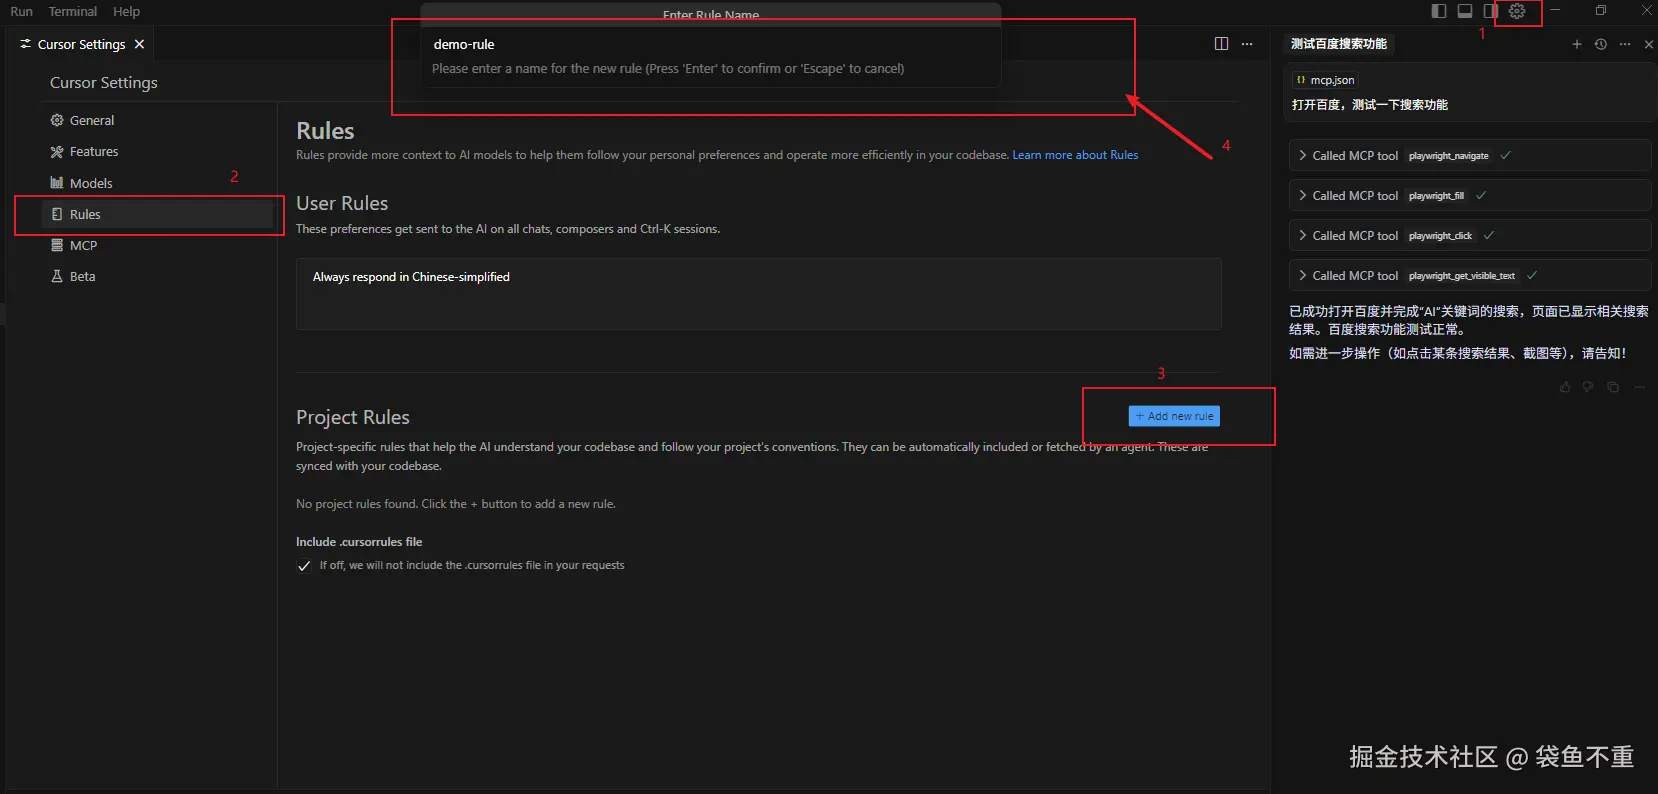Click the Project Rules heading
Screen dimensions: 1658x794
[353, 417]
